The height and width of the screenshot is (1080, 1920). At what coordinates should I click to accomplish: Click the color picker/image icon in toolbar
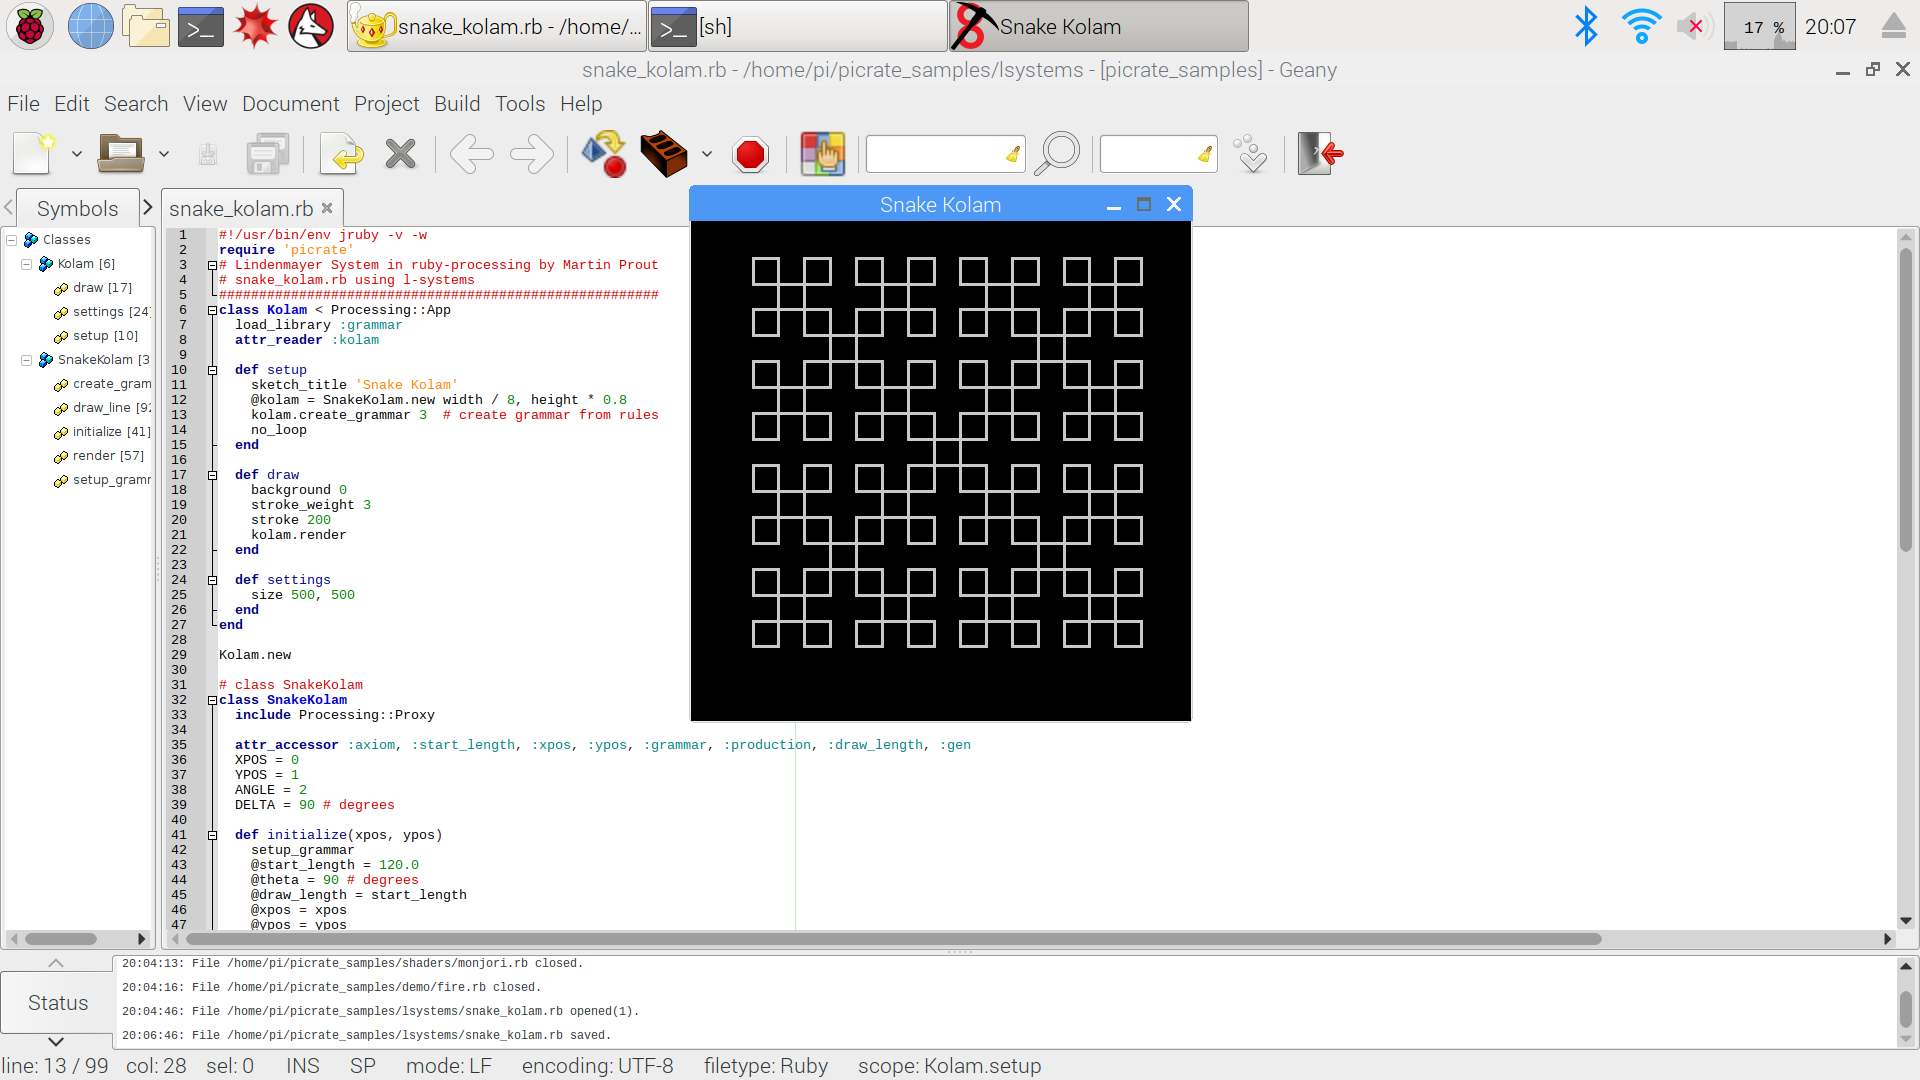tap(822, 154)
